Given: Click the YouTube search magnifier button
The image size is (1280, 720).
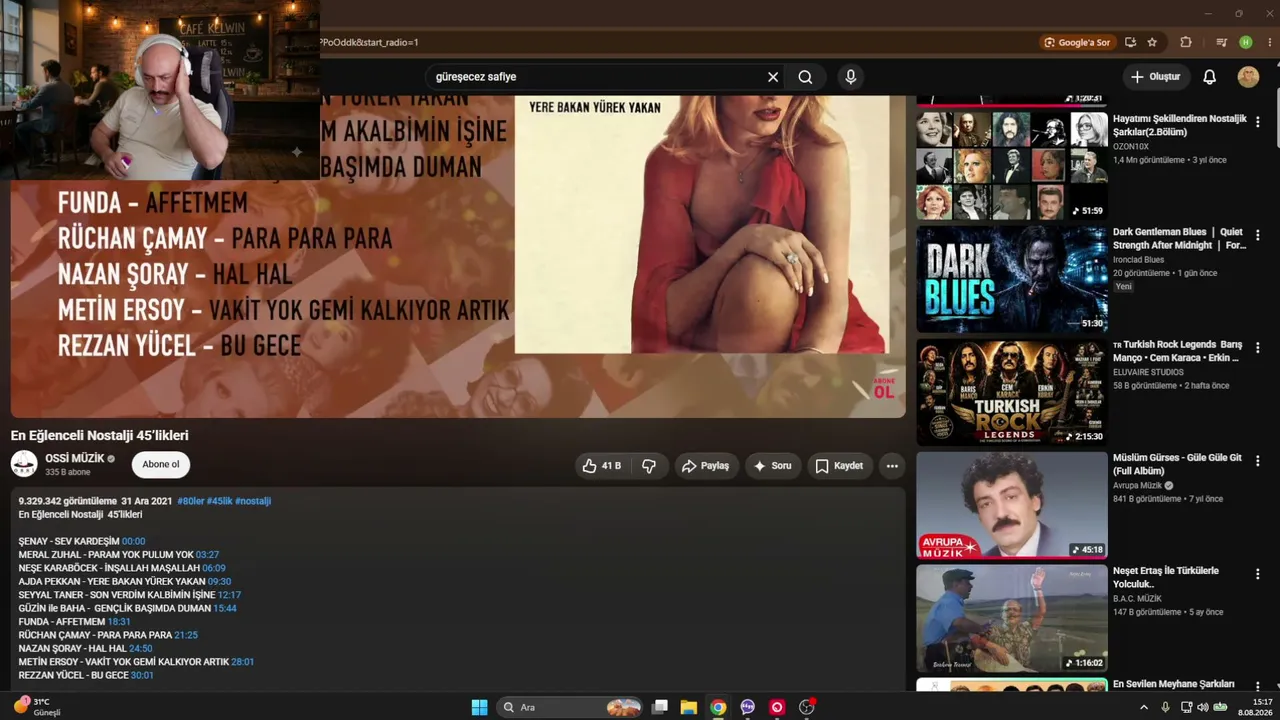Looking at the screenshot, I should click(805, 77).
